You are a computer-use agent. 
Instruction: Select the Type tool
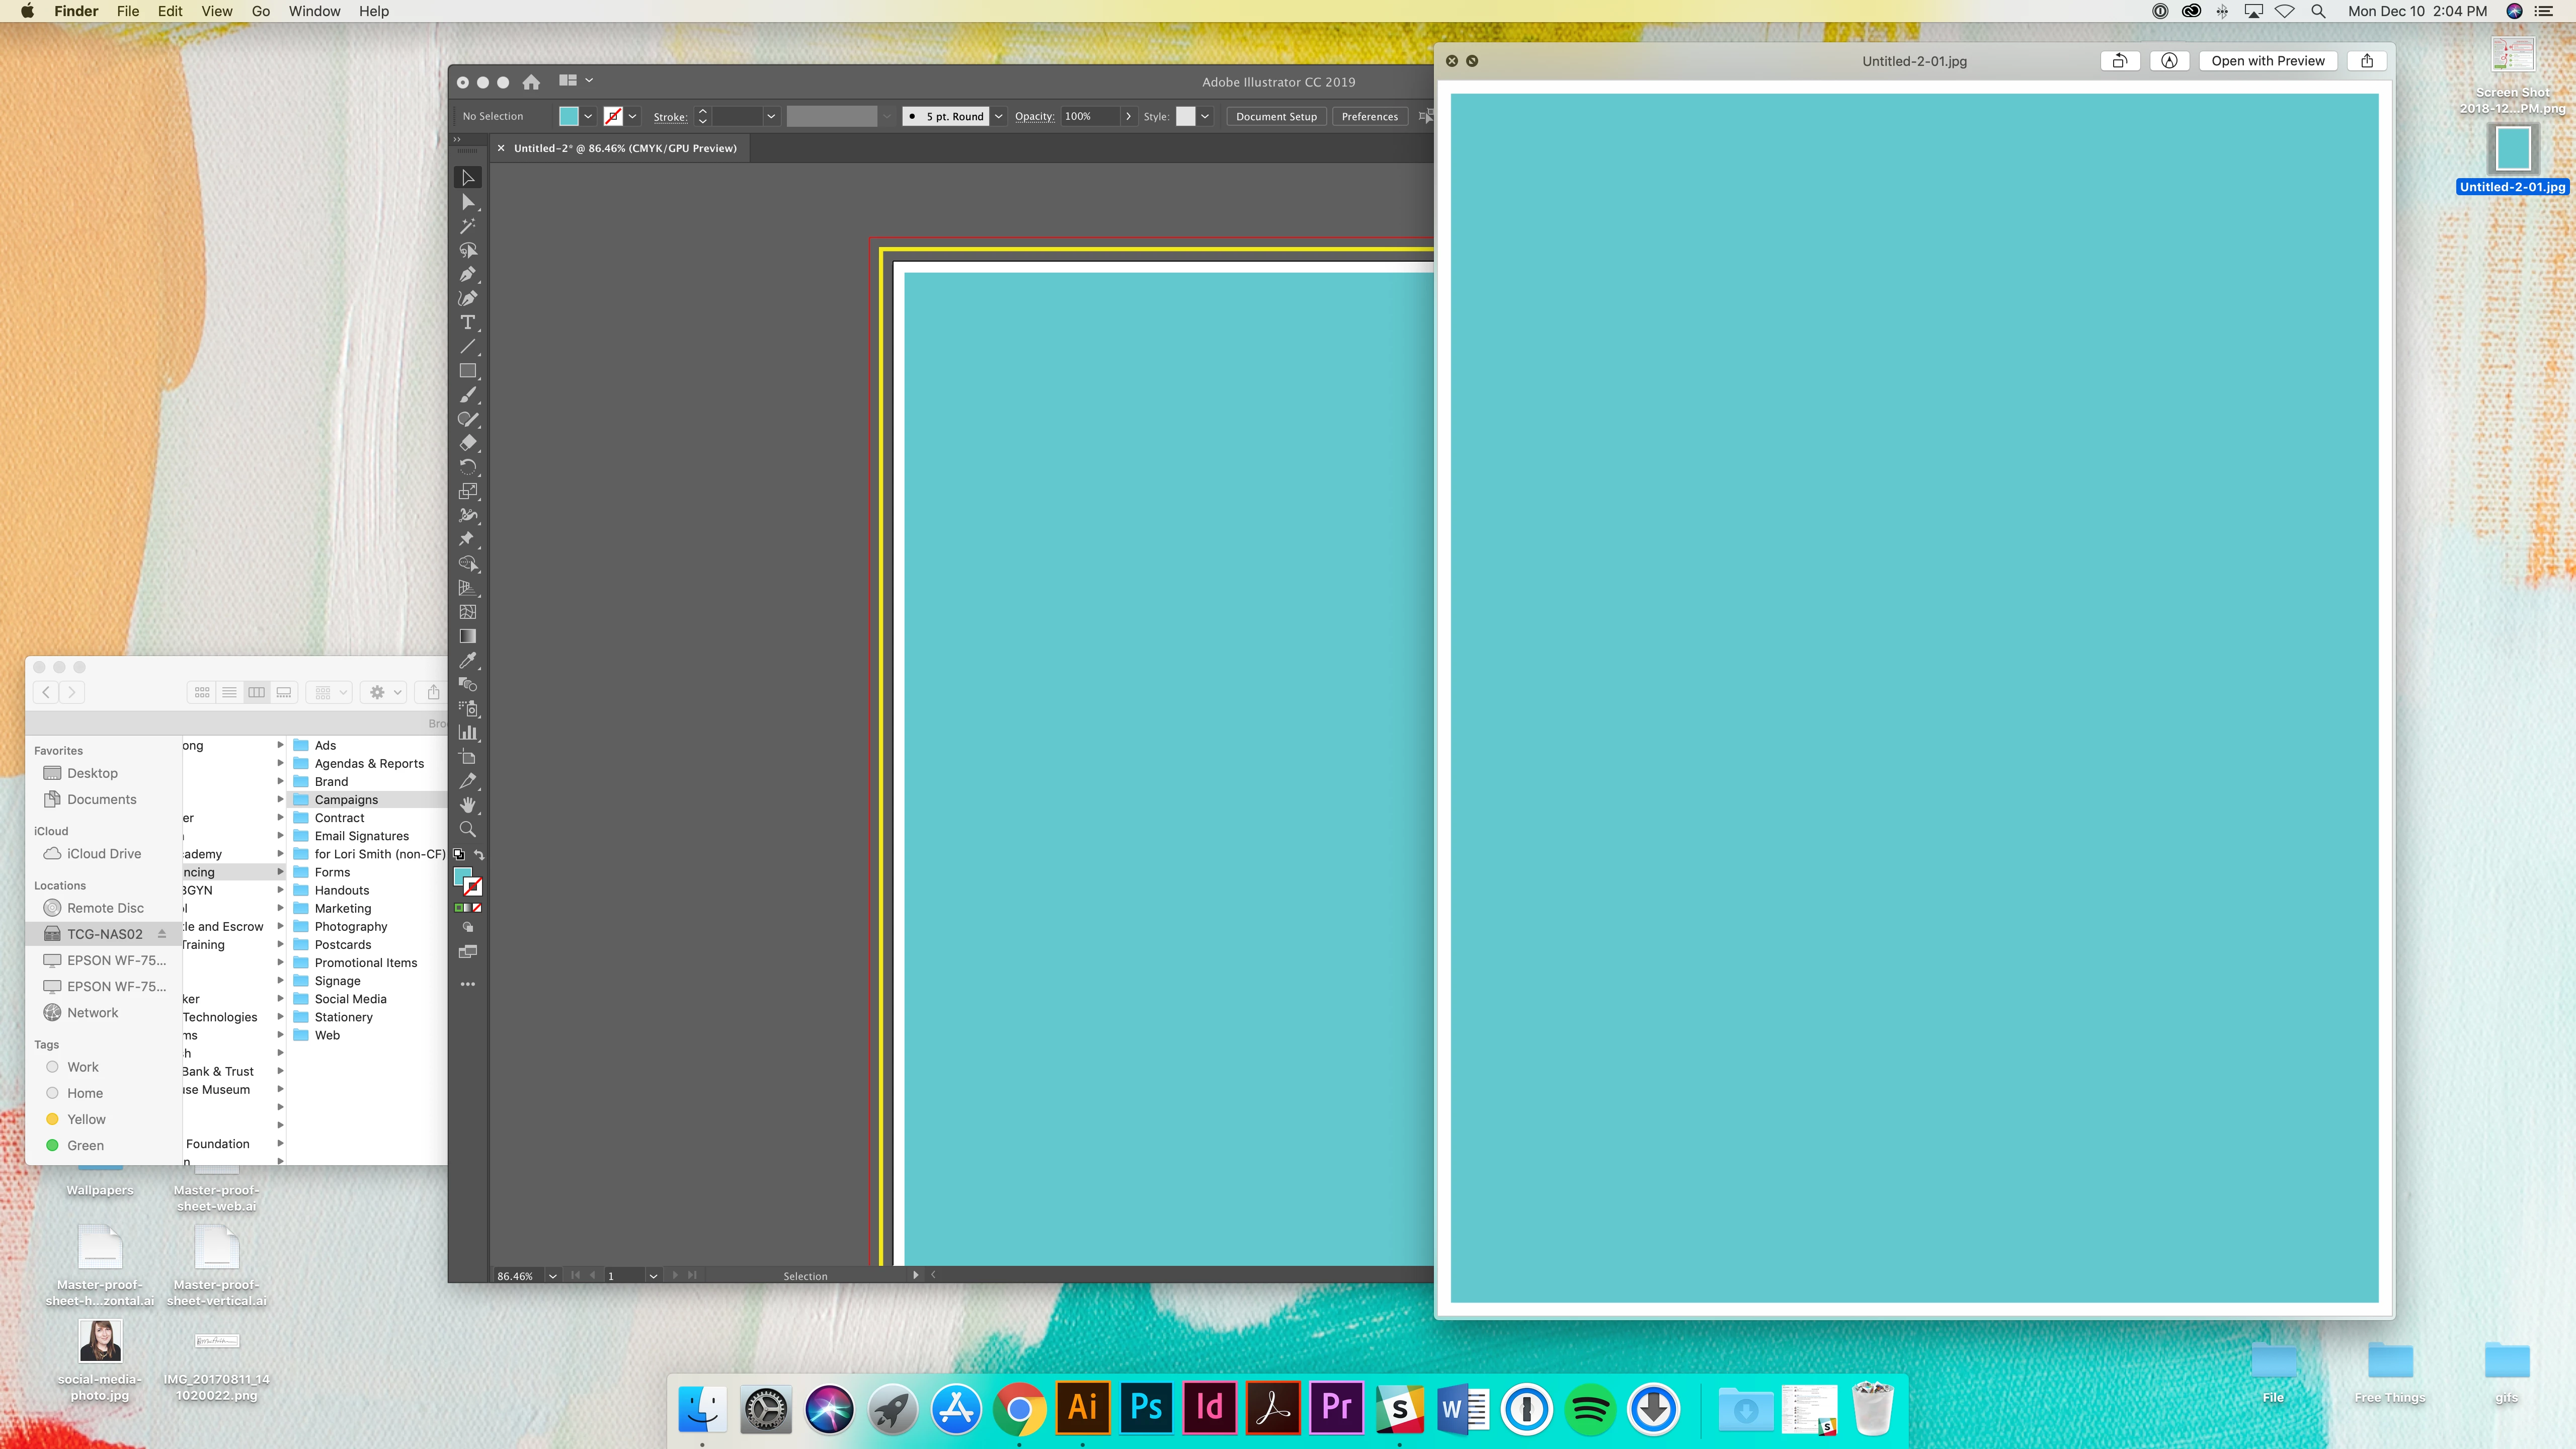point(467,322)
